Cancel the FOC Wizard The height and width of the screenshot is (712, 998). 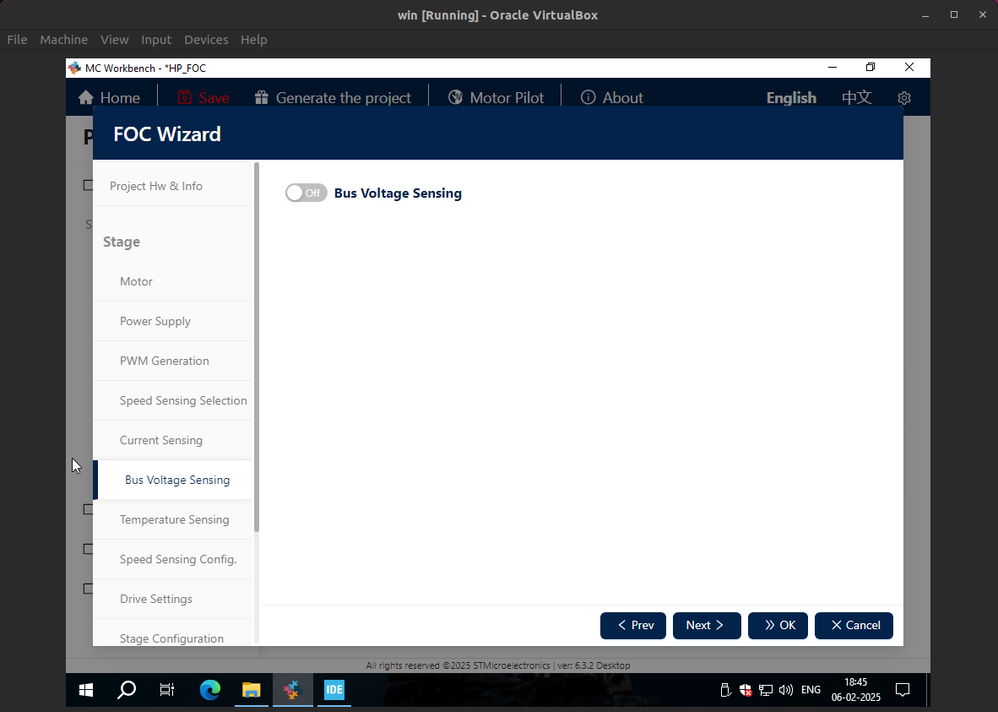(854, 625)
